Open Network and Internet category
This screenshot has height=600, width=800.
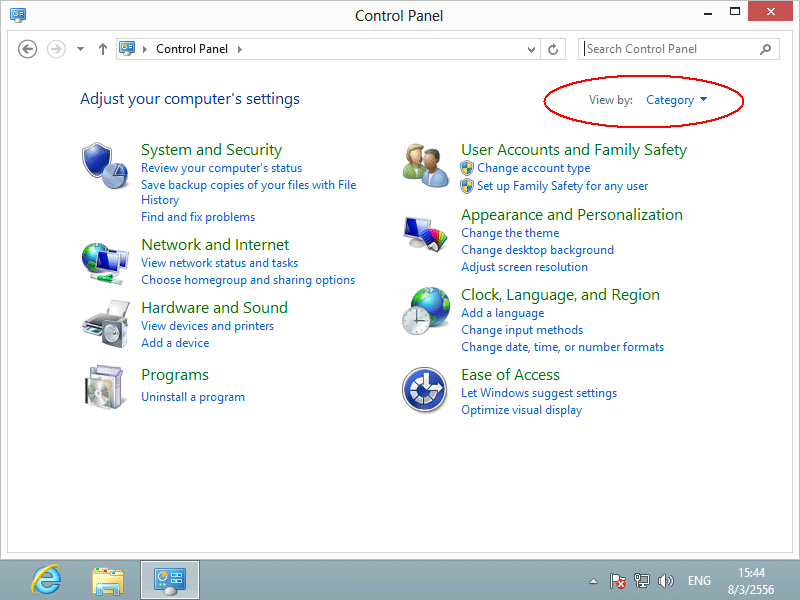point(215,245)
